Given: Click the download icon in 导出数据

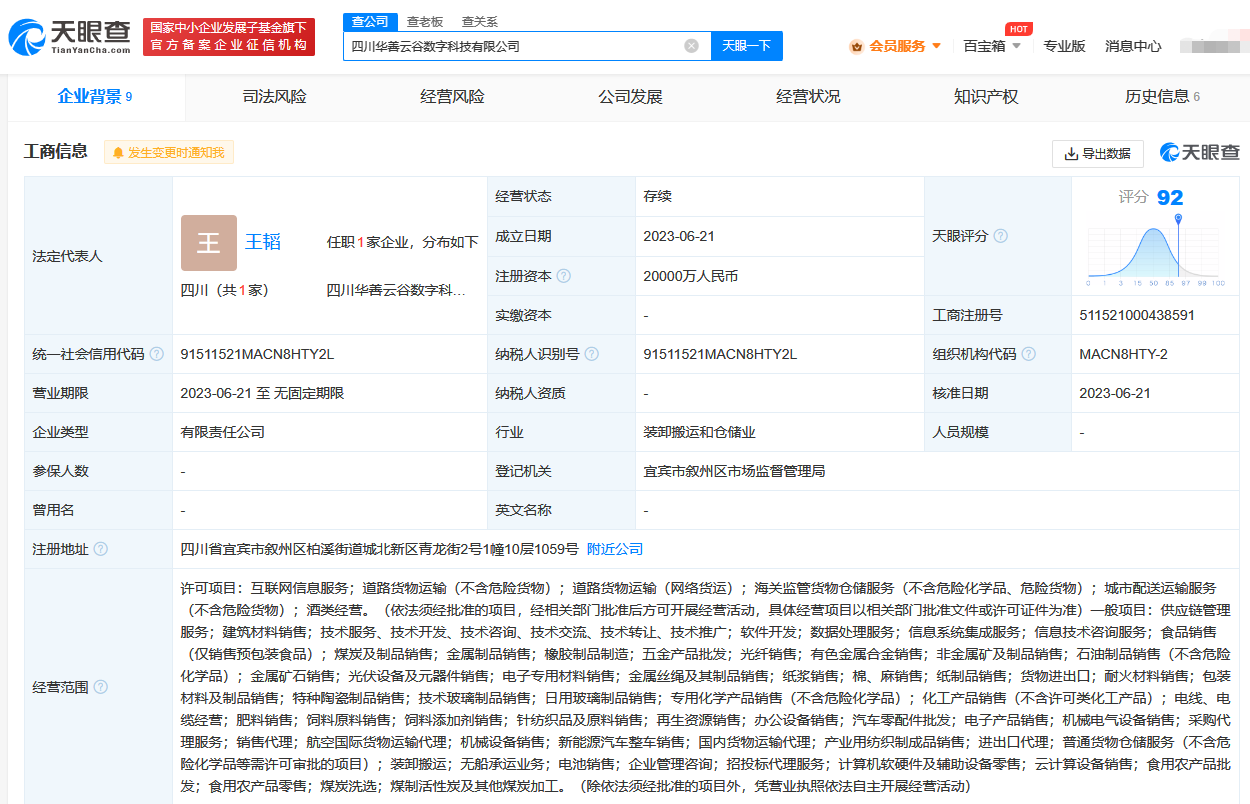Looking at the screenshot, I should coord(1071,154).
